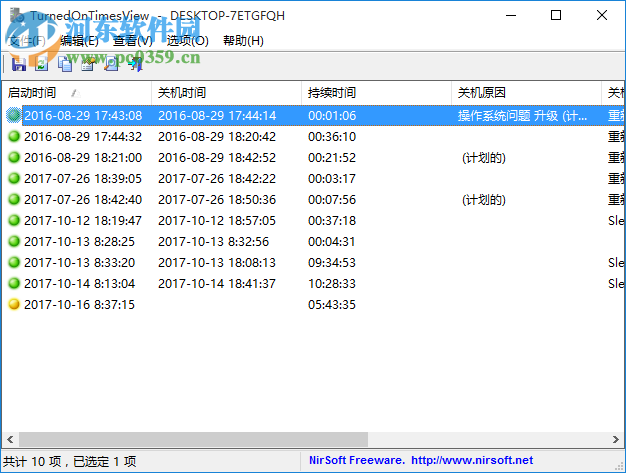Click shutdown time 2016-08-29 17:44:14

pyautogui.click(x=217, y=115)
